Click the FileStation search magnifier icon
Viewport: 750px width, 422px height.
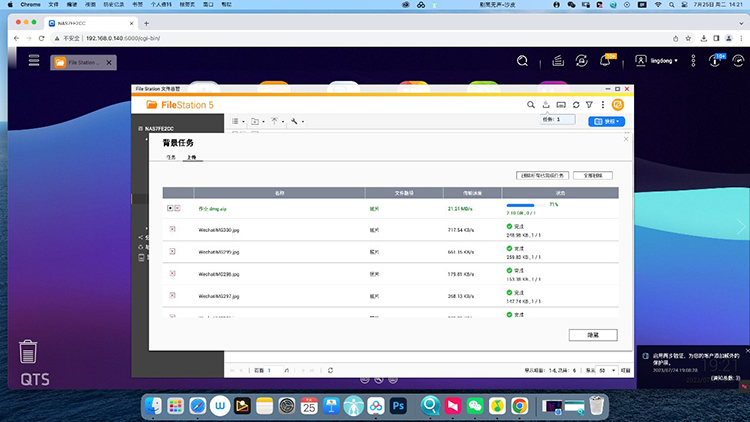coord(532,105)
